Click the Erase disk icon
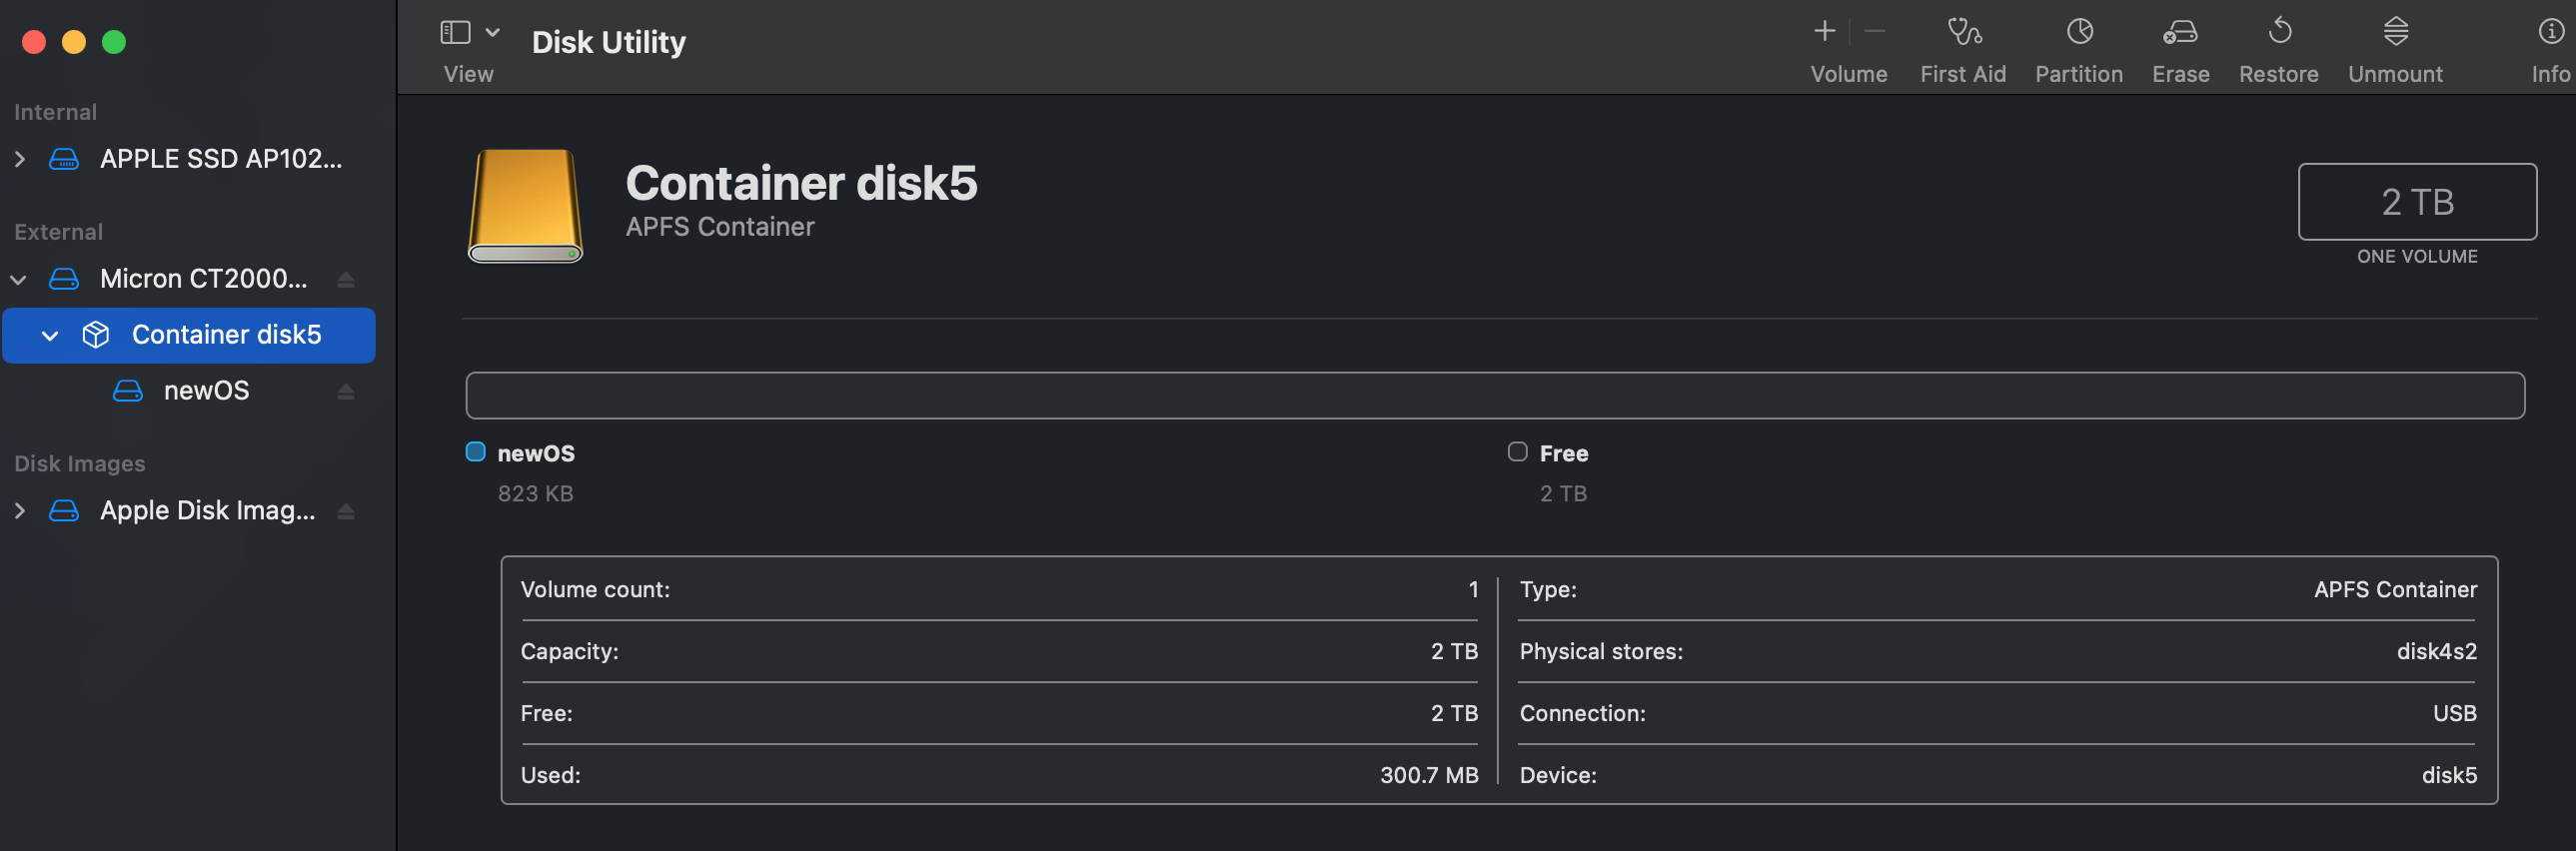 (x=2180, y=33)
